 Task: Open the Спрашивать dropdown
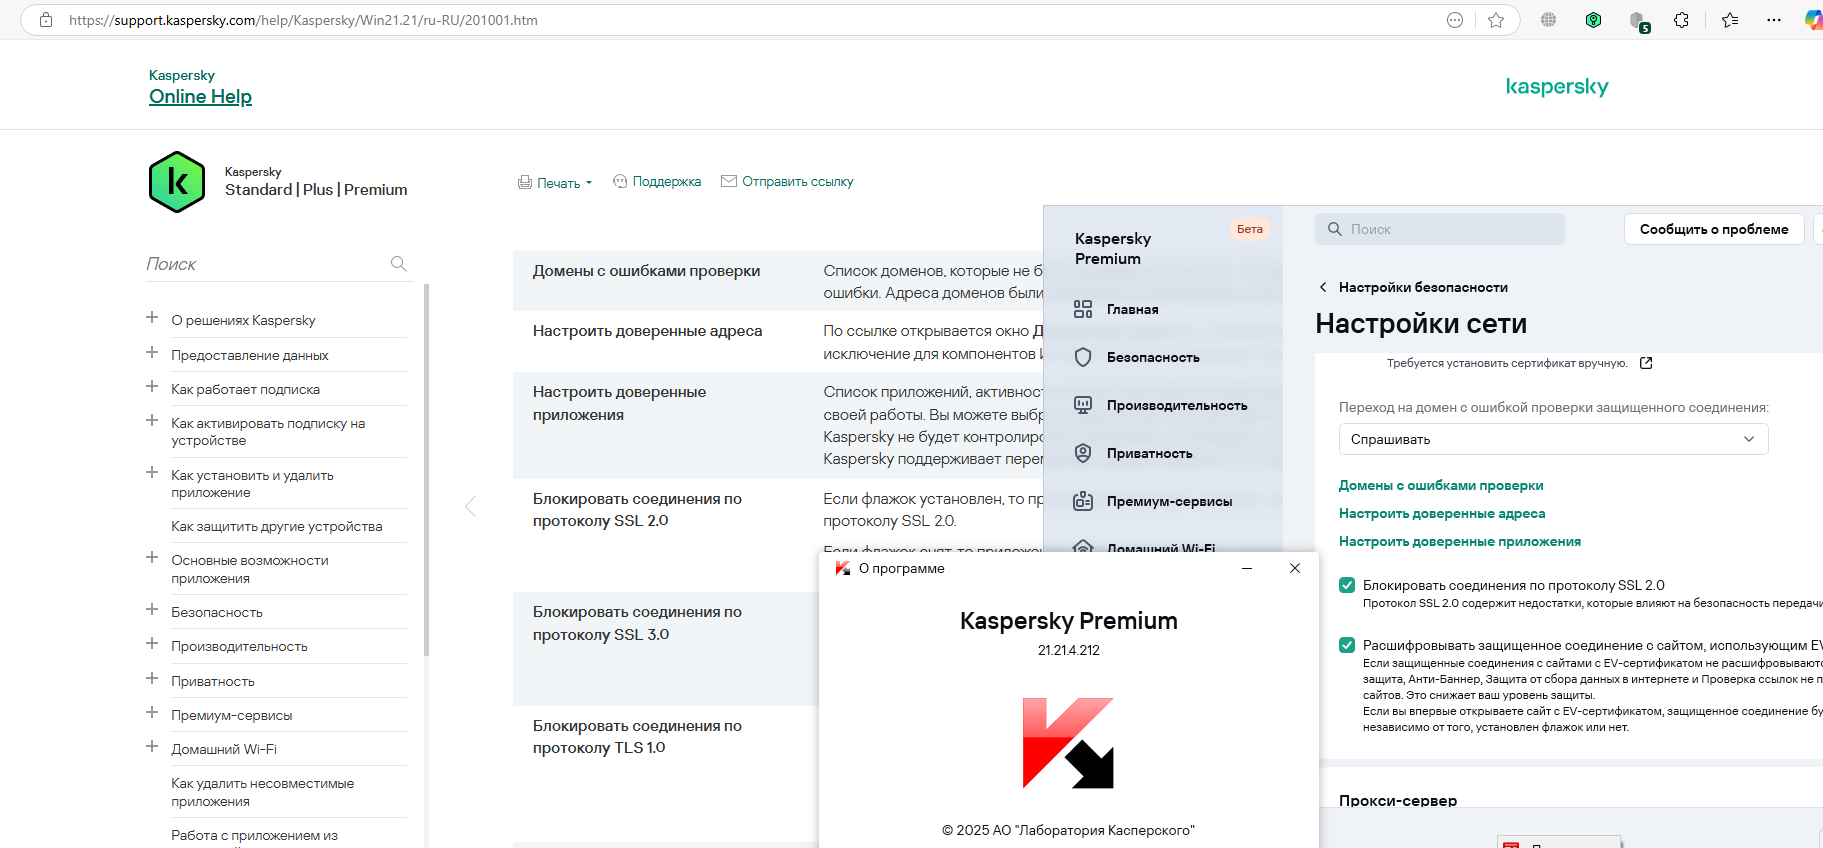click(x=1553, y=439)
